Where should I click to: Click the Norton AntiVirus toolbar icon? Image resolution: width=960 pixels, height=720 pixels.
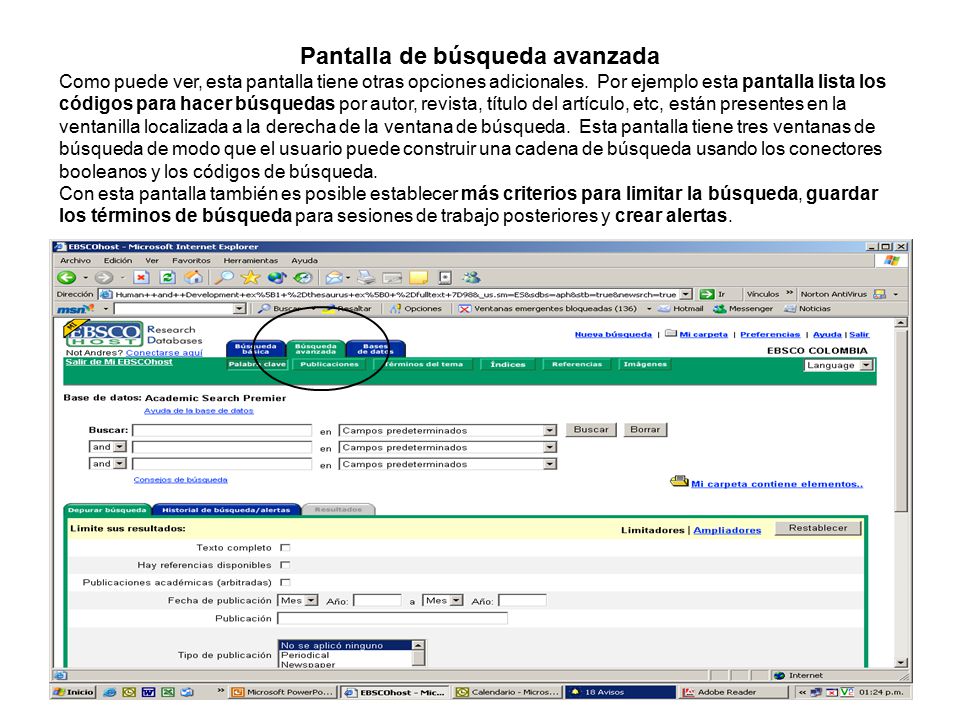[880, 294]
